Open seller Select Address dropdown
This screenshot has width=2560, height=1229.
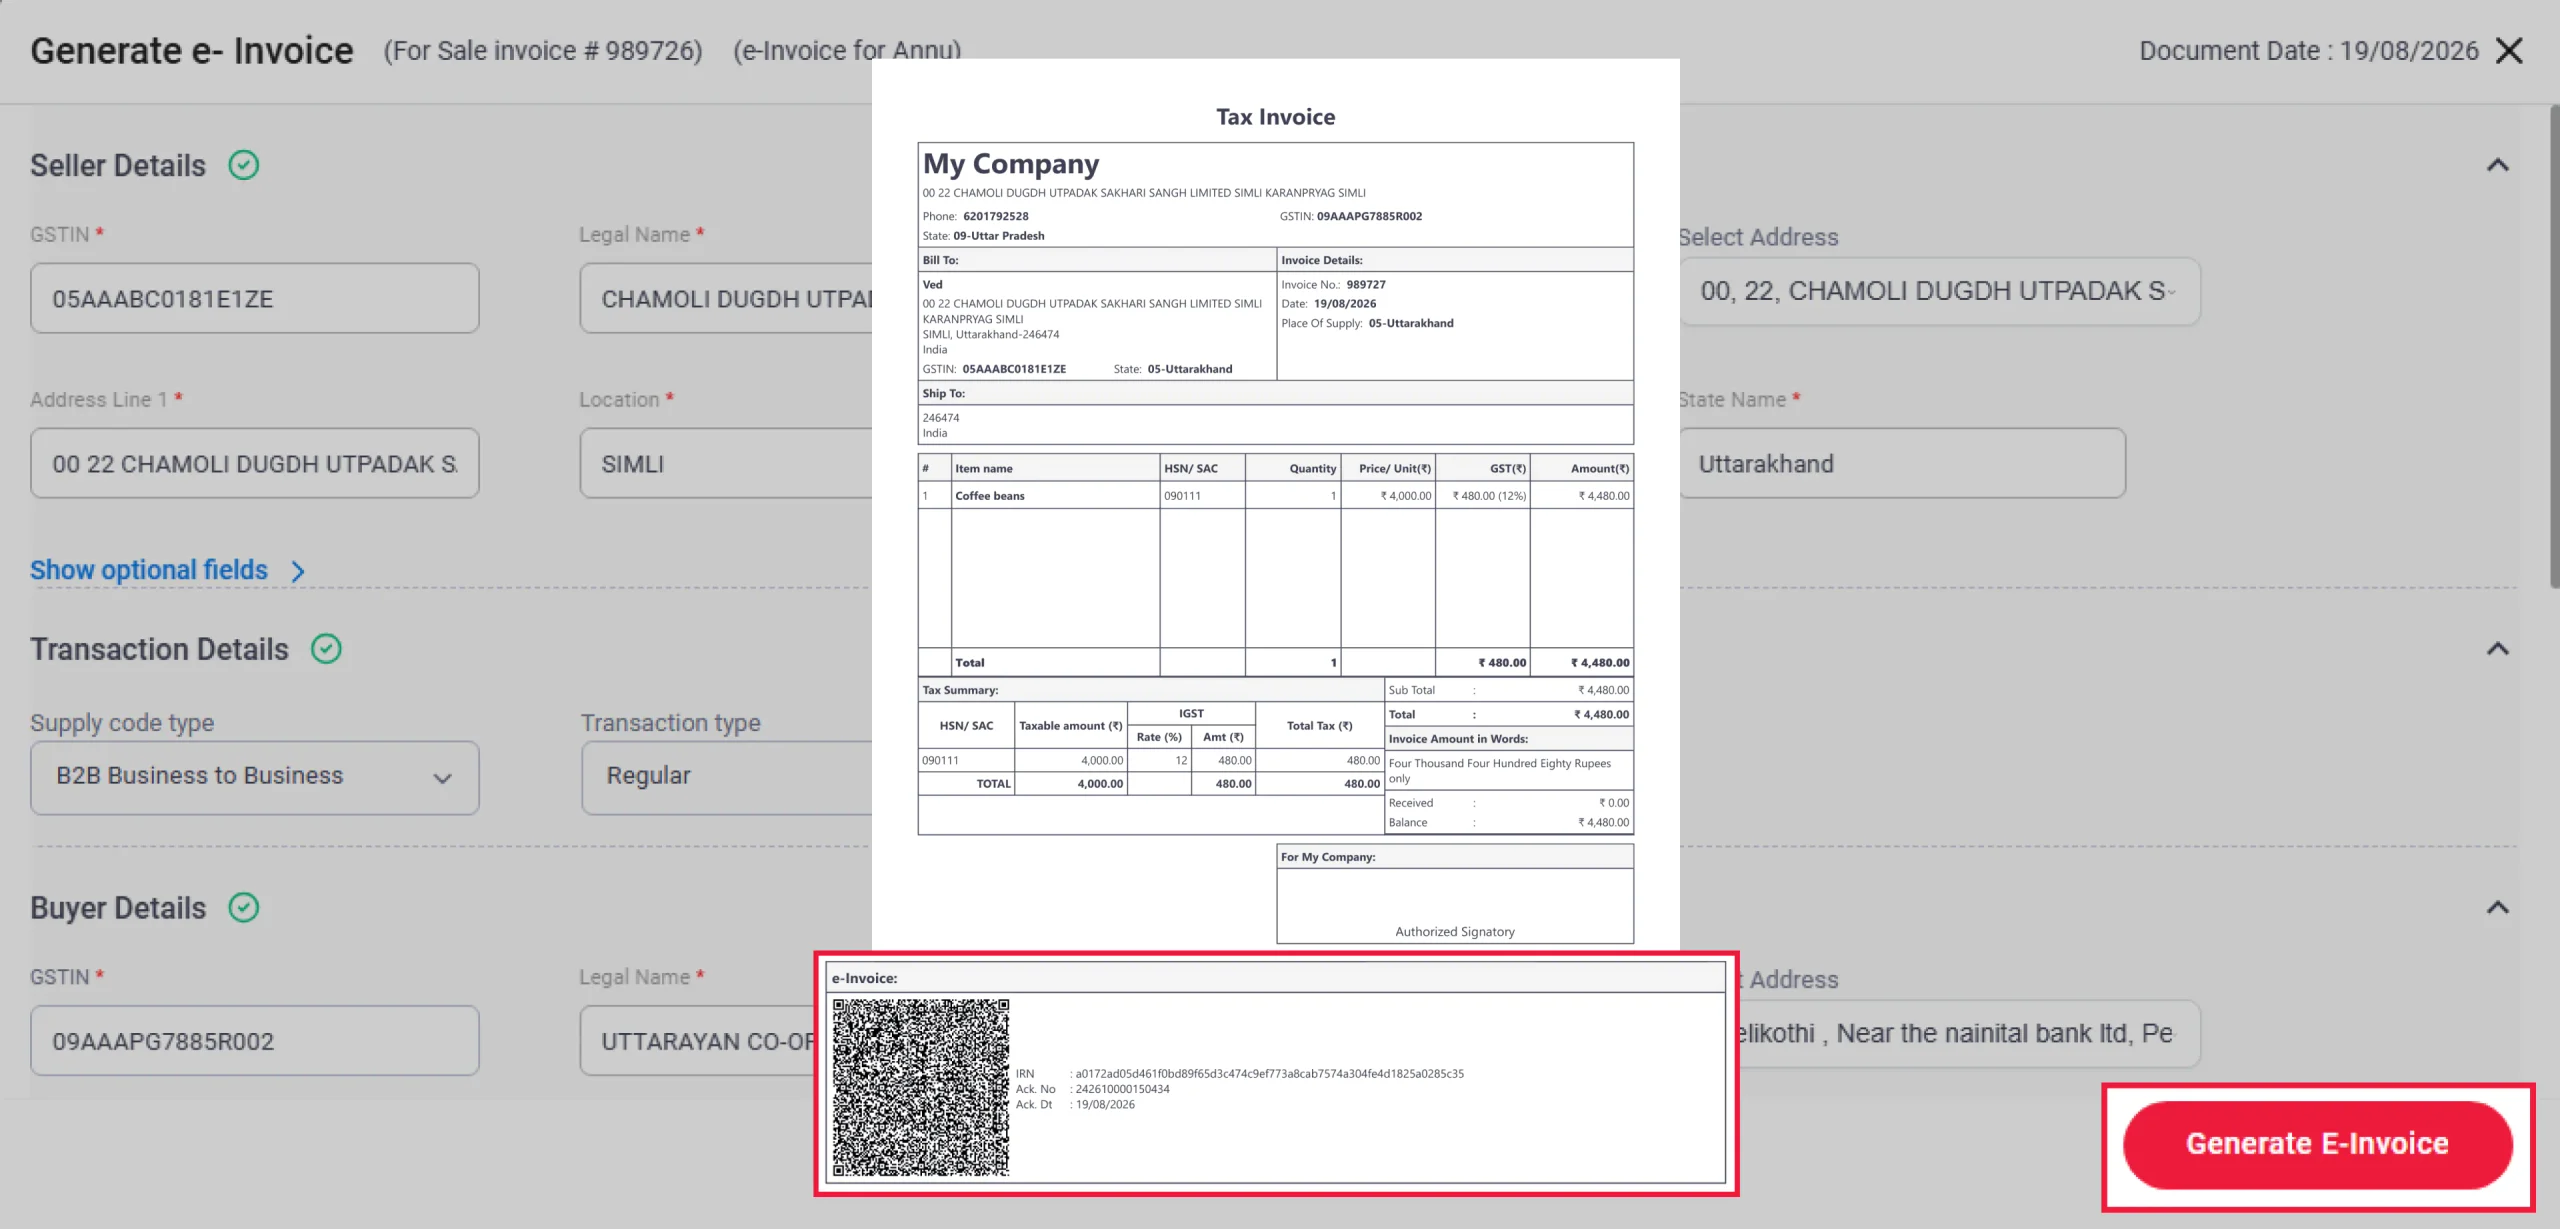point(1938,291)
